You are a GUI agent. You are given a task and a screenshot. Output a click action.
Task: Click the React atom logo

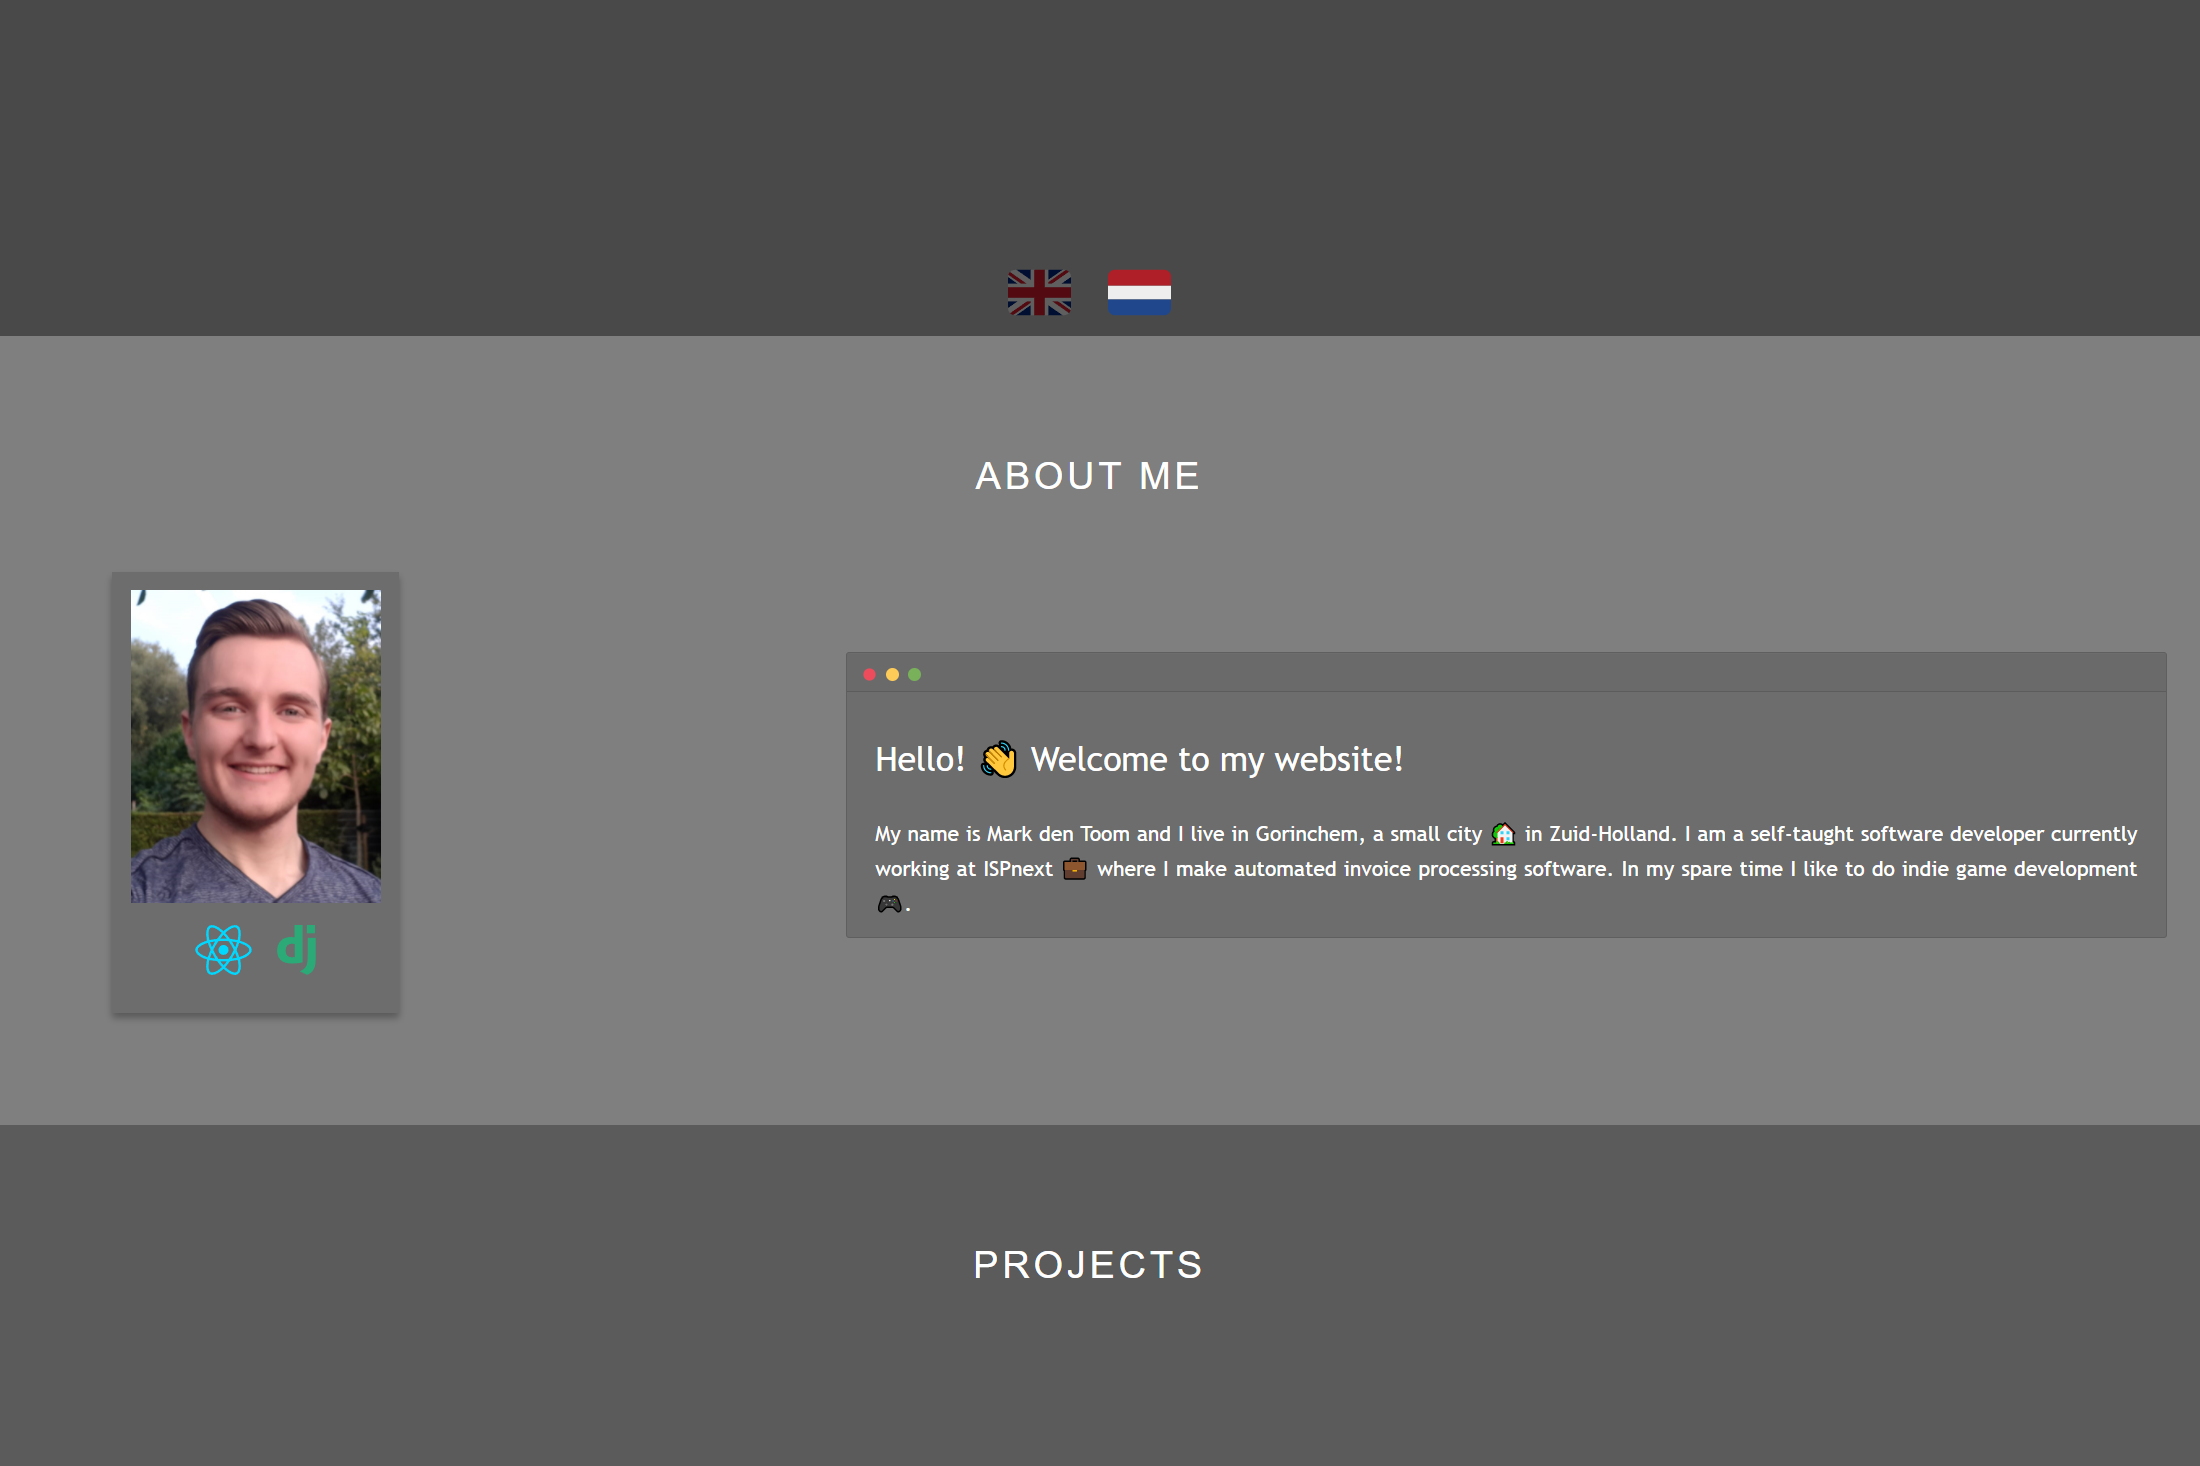223,949
